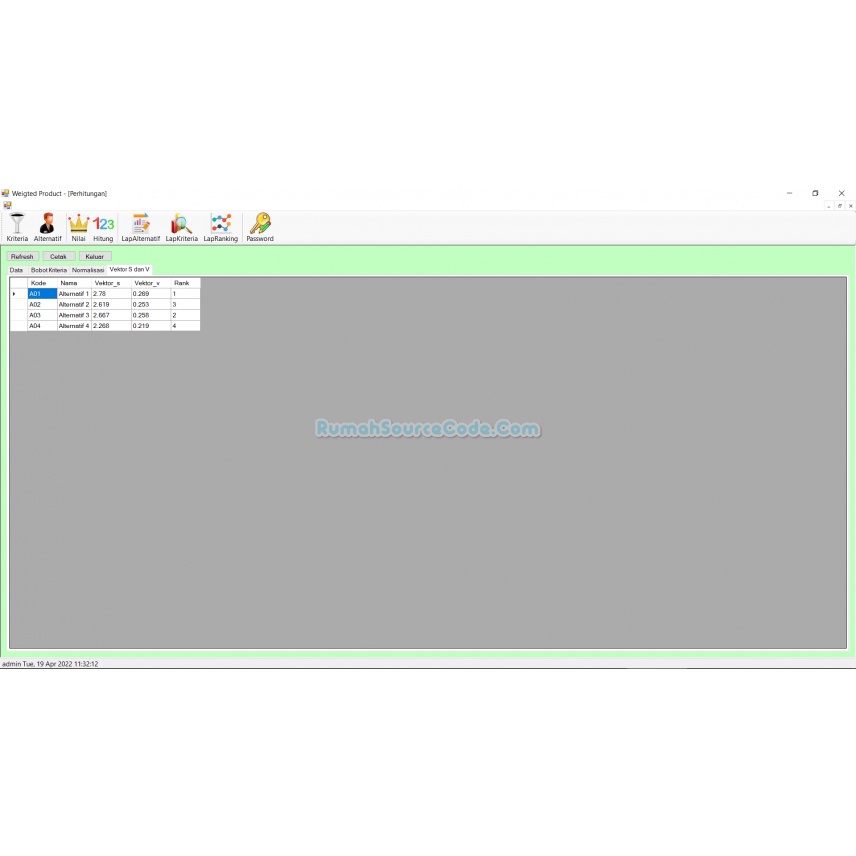Click the Alternatif 3 name cell
The height and width of the screenshot is (856, 856).
coord(74,316)
